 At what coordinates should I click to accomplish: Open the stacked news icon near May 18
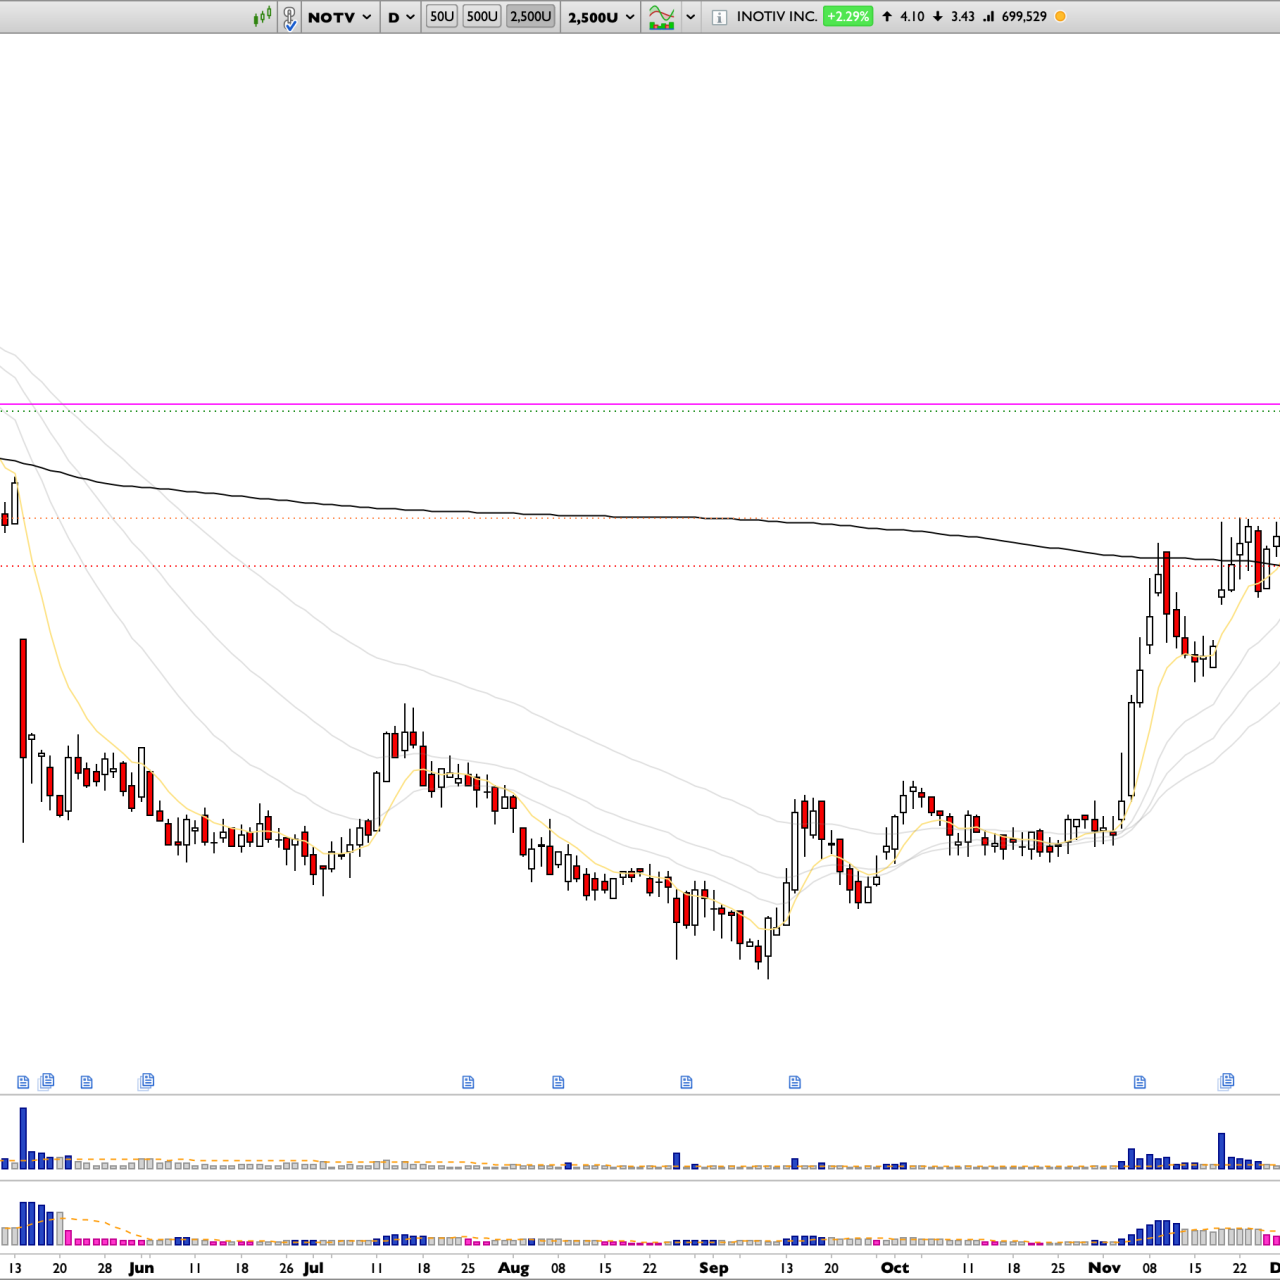pos(46,1081)
